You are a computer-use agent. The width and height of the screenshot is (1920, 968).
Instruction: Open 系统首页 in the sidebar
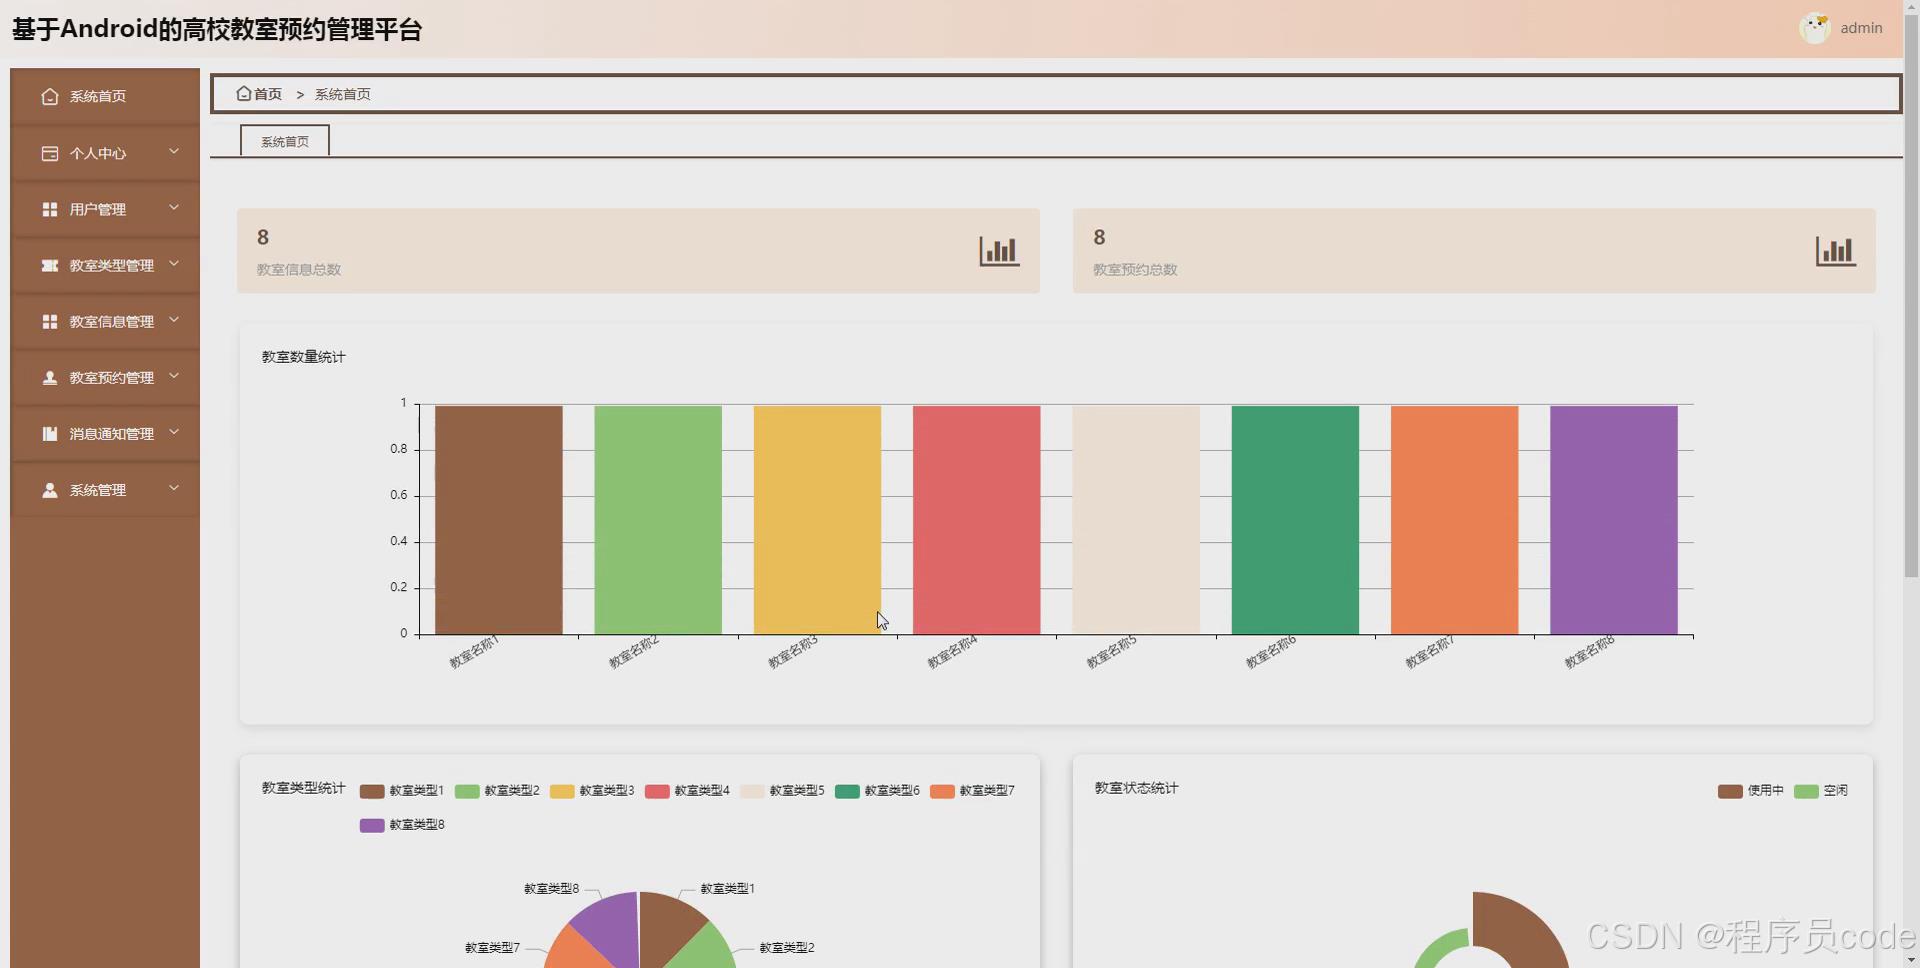105,96
